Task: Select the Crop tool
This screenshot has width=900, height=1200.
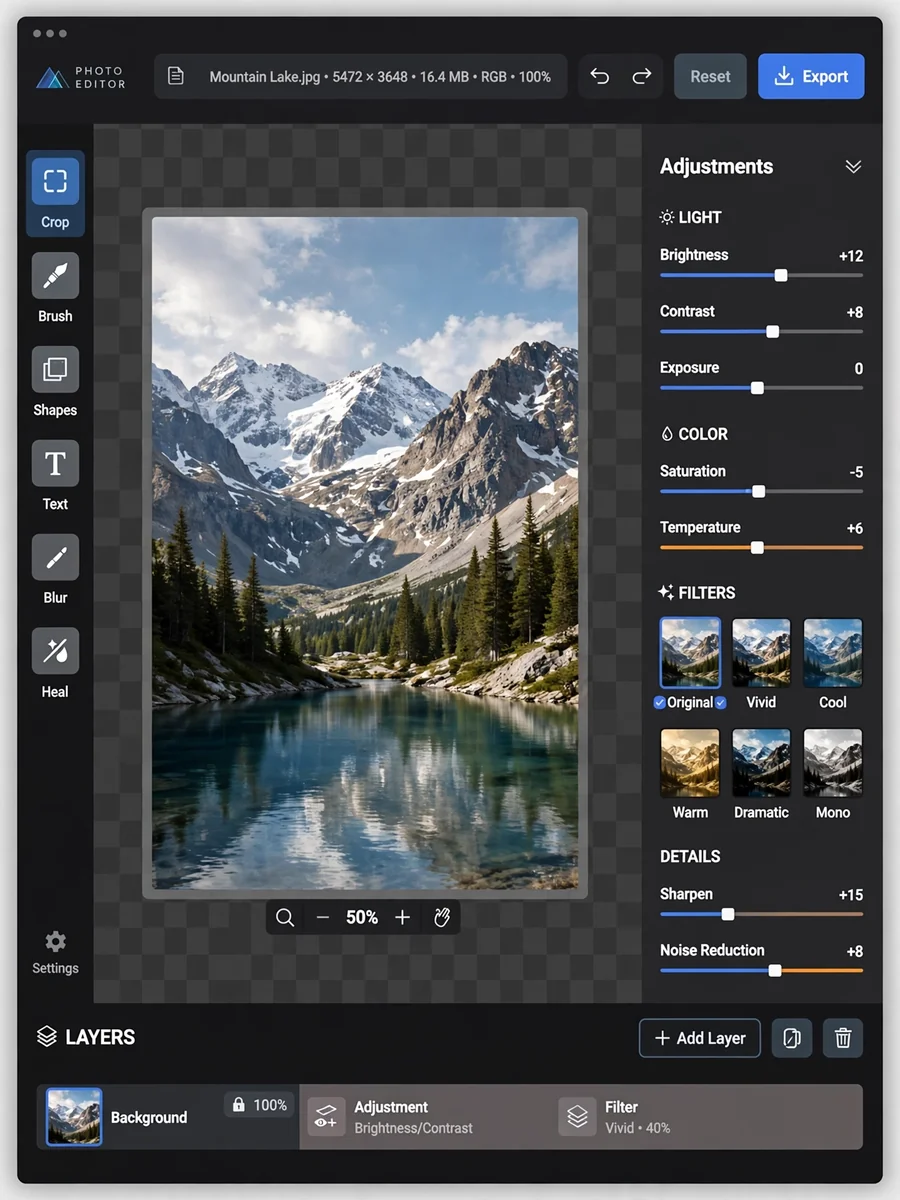Action: (x=55, y=194)
